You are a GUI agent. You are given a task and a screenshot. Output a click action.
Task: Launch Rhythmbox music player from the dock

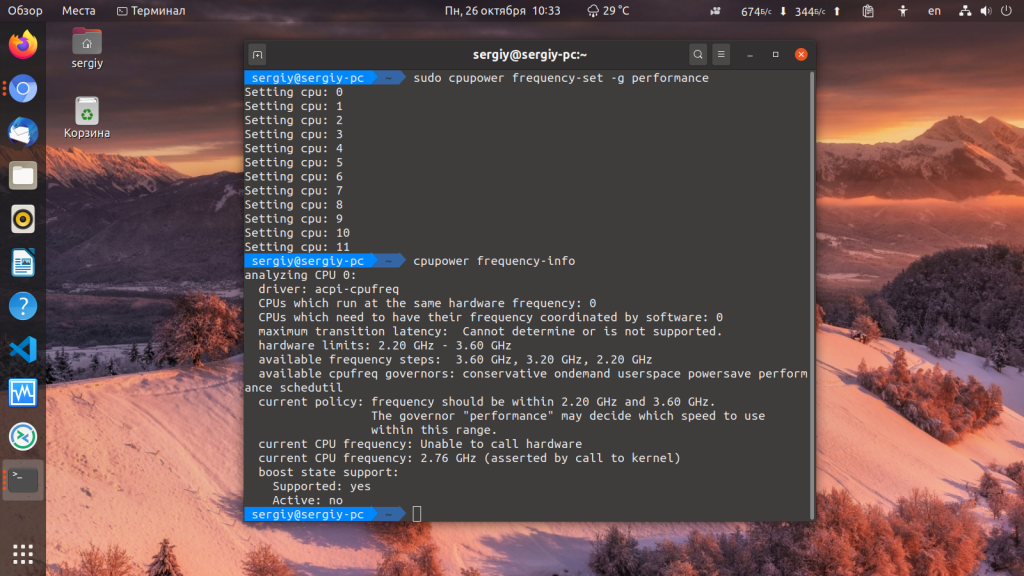pos(23,219)
